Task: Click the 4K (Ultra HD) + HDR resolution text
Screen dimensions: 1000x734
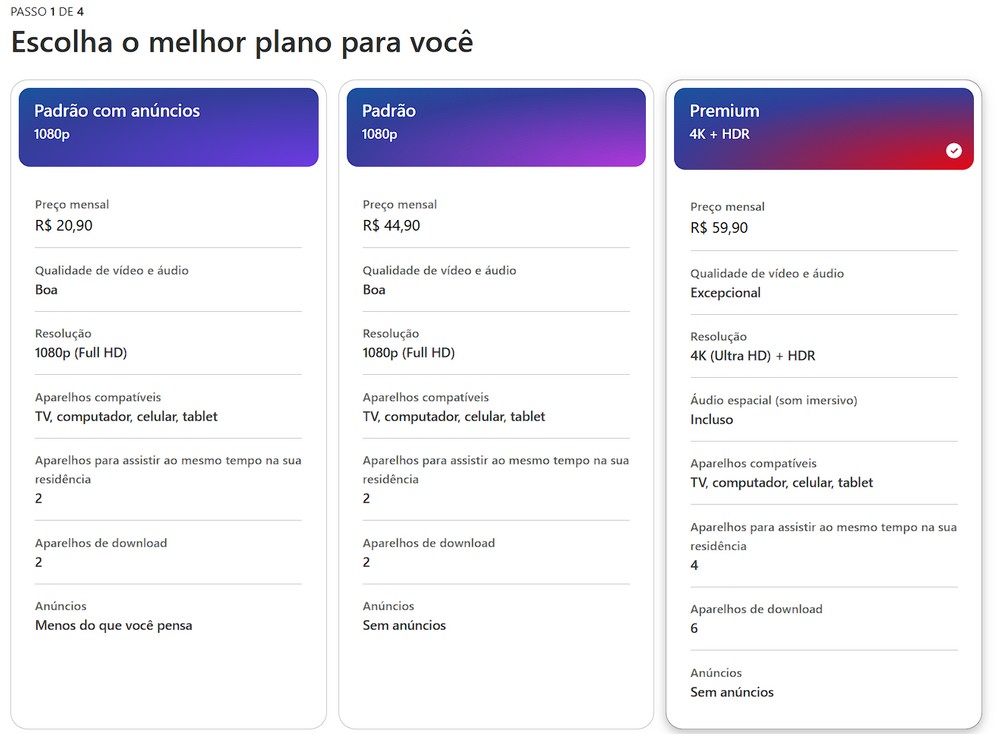Action: (x=753, y=356)
